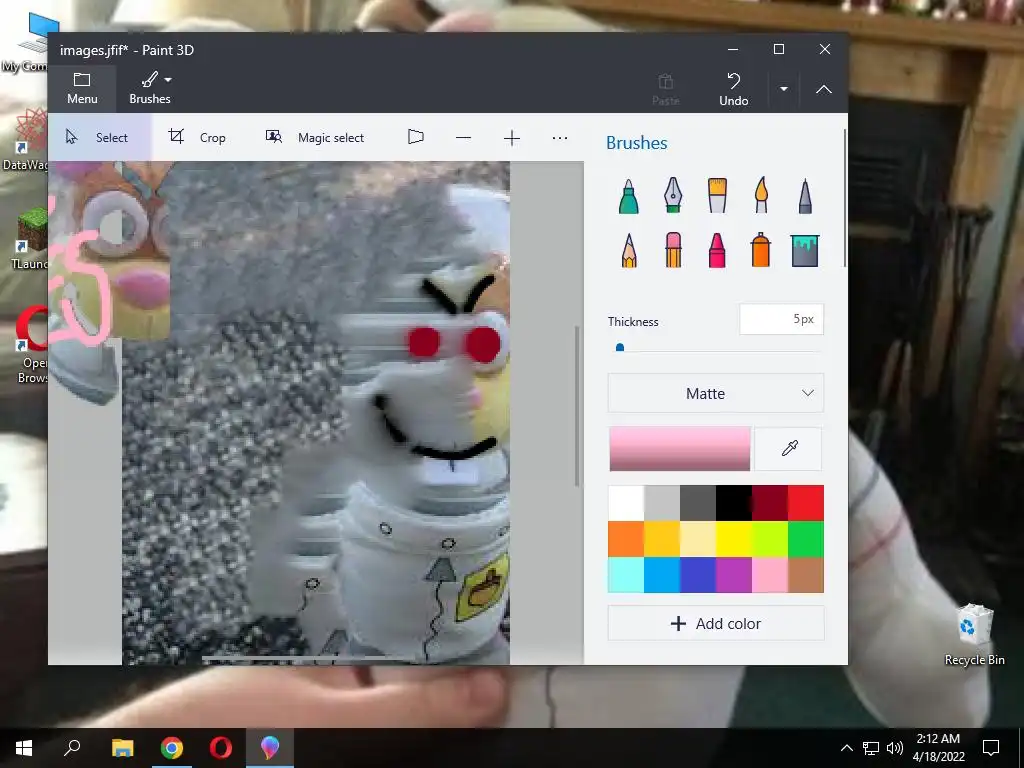Screen dimensions: 1024x768
Task: Open taskbar search
Action: tap(72, 748)
